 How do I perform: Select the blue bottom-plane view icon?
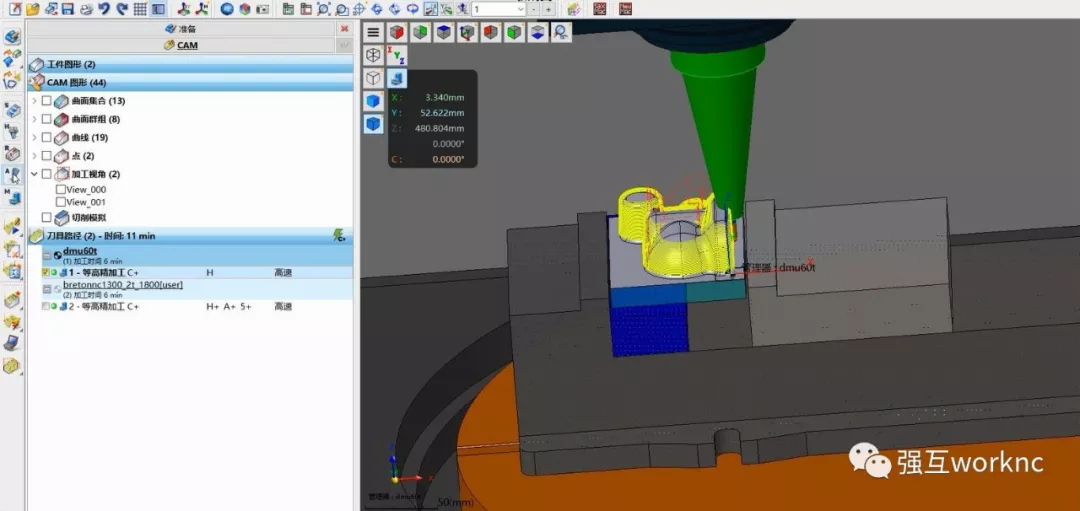(x=538, y=32)
